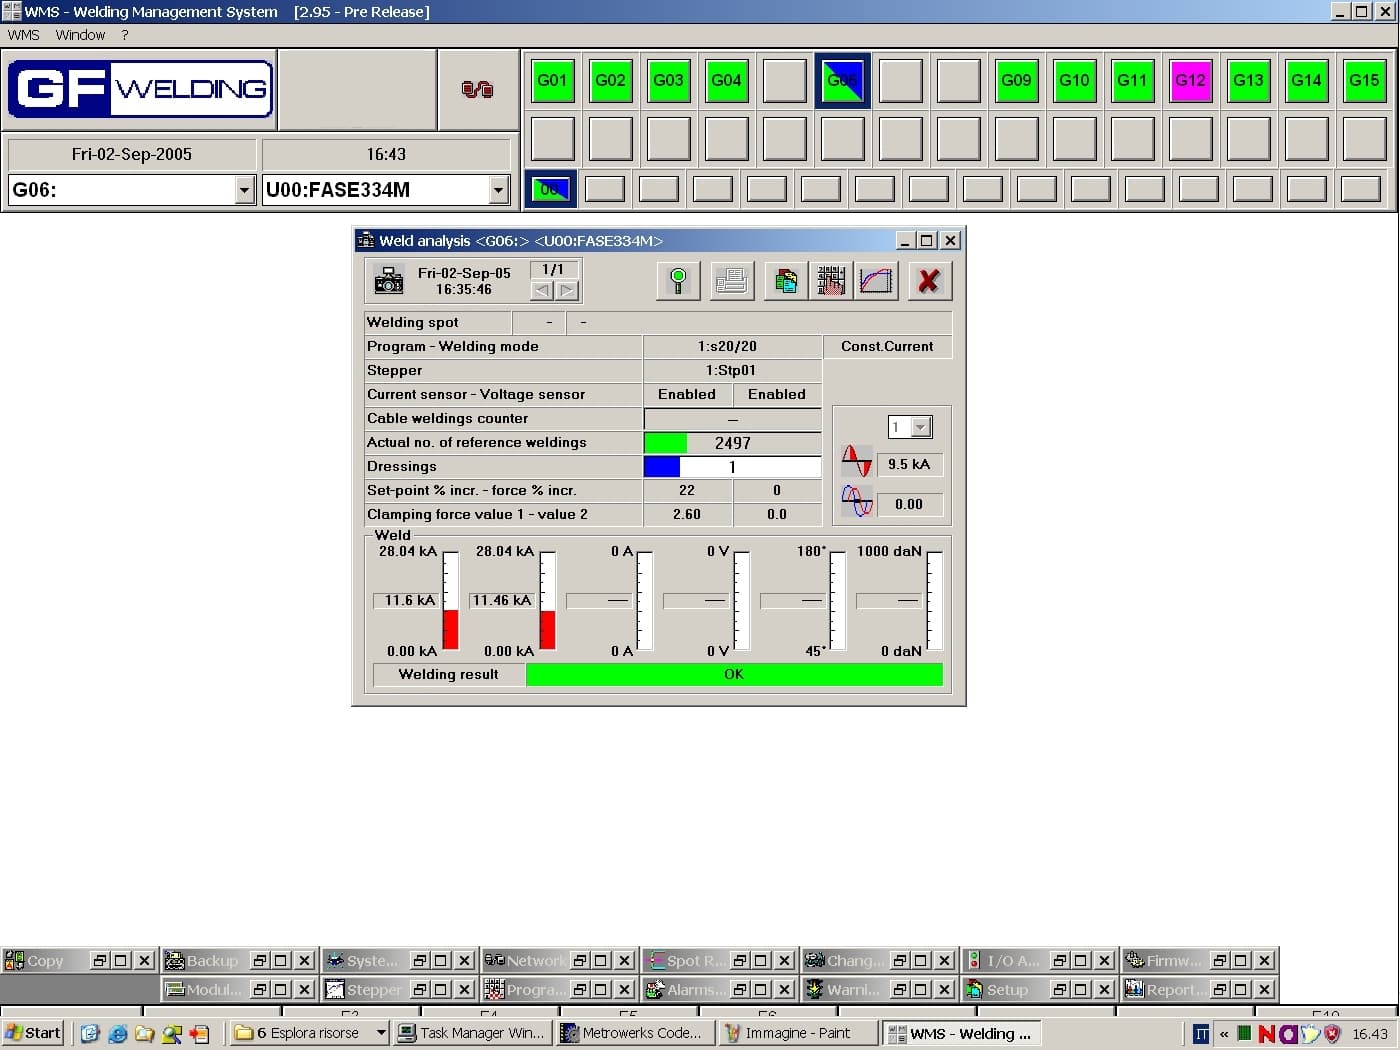Open the Window menu
The height and width of the screenshot is (1050, 1400).
click(x=80, y=35)
